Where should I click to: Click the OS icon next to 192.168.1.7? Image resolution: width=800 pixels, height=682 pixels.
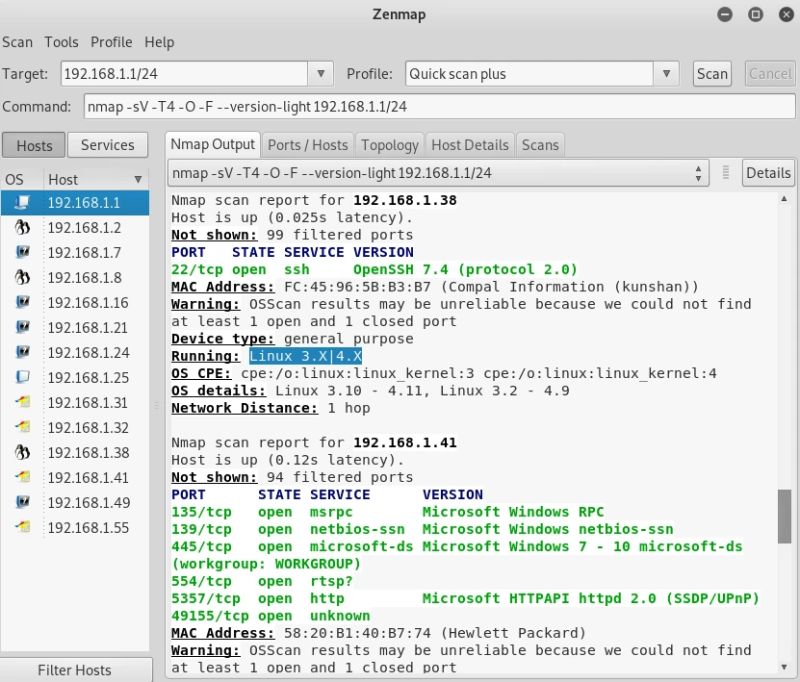(22, 252)
